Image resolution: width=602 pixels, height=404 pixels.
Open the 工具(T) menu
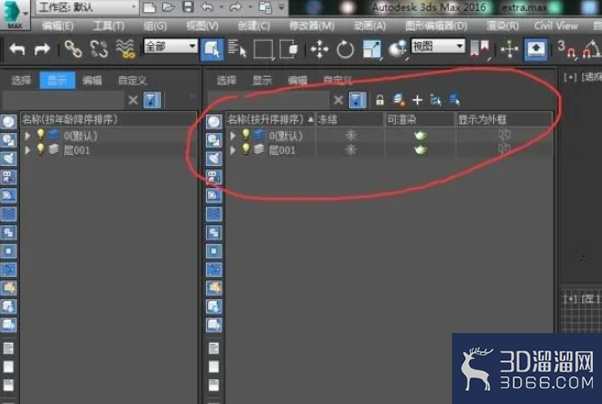109,26
